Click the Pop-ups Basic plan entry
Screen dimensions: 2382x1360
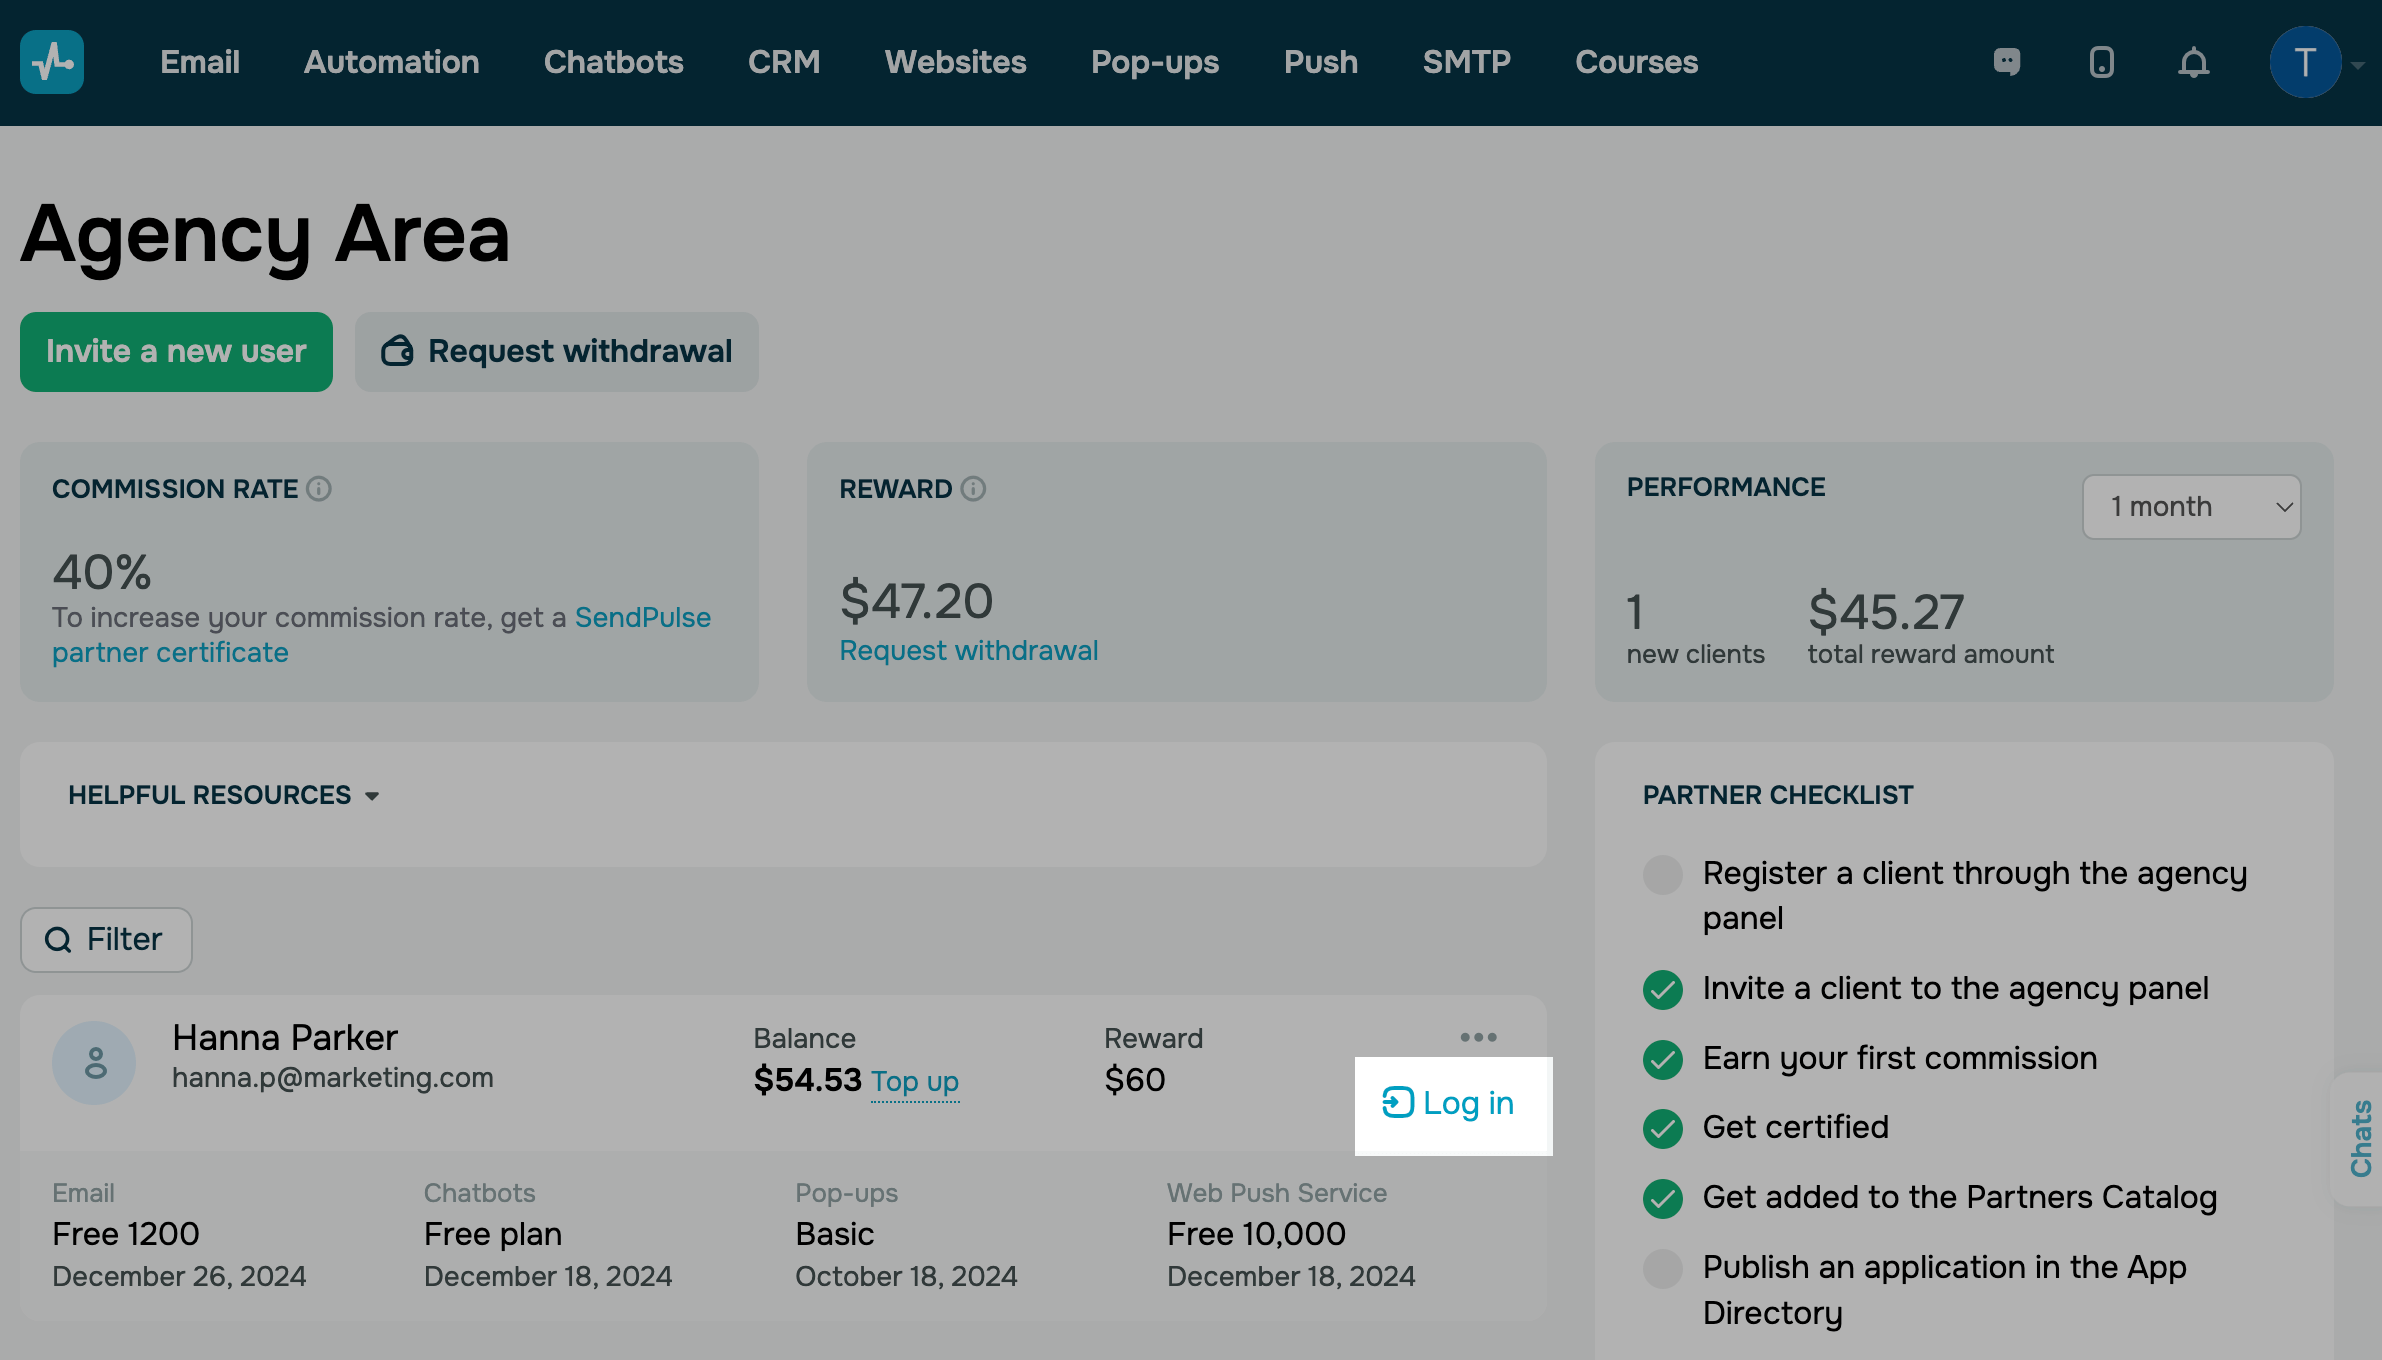(x=906, y=1235)
